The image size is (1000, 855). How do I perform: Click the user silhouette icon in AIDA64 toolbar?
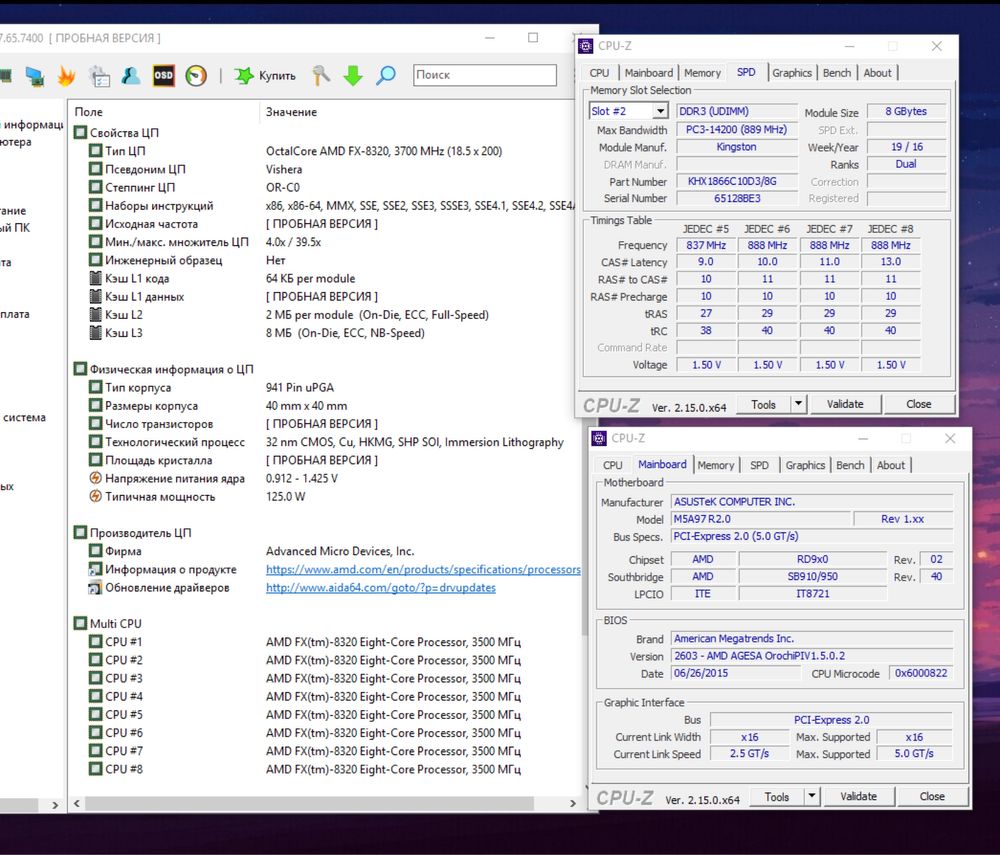click(x=131, y=76)
